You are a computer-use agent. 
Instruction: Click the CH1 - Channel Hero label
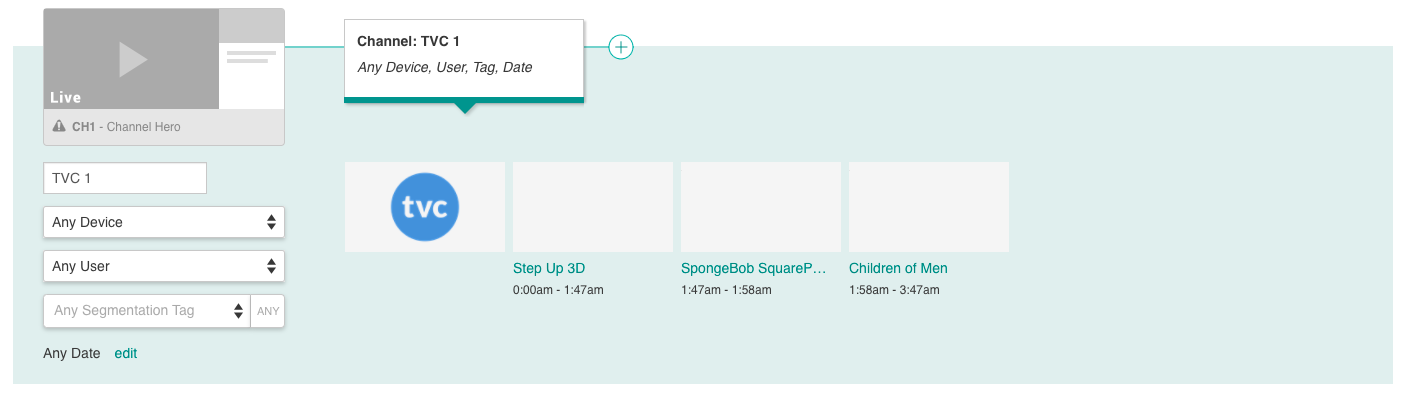tap(126, 128)
